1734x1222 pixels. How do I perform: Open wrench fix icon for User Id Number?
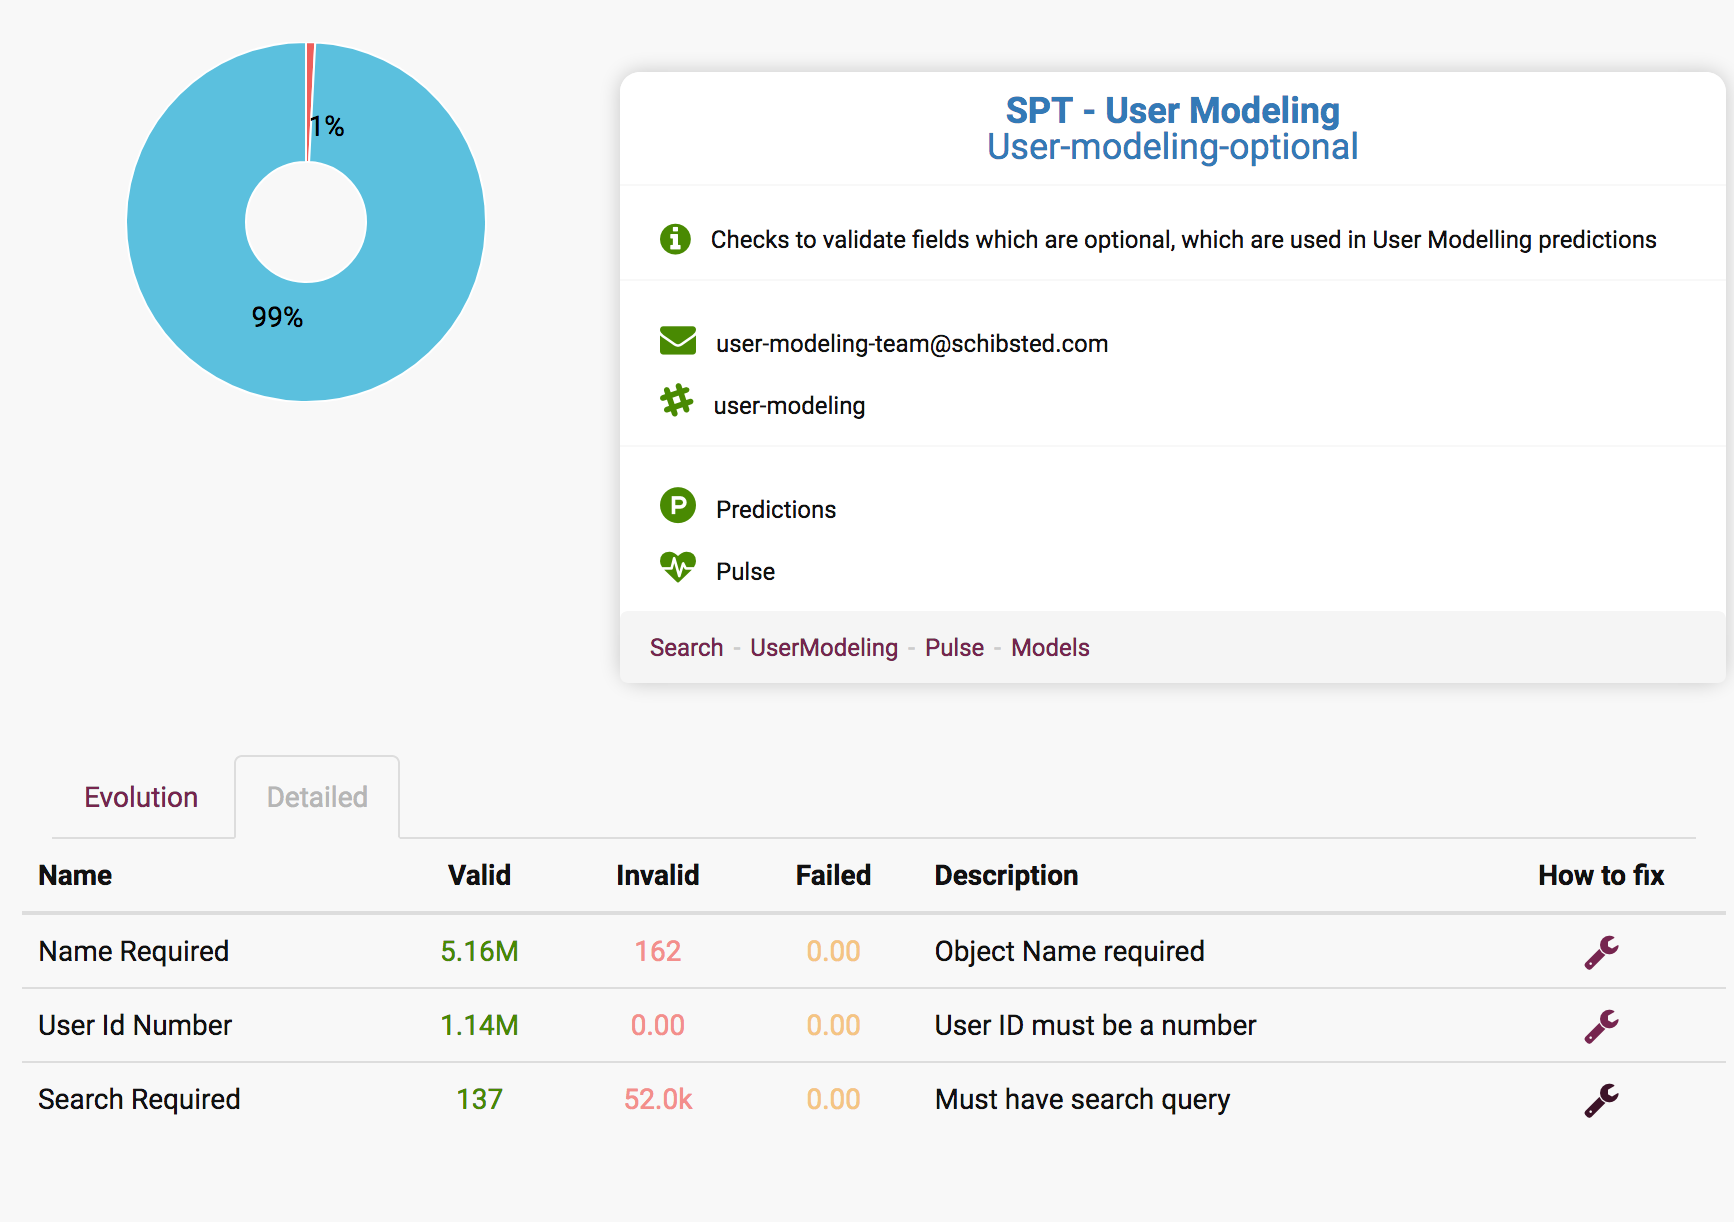1601,1026
